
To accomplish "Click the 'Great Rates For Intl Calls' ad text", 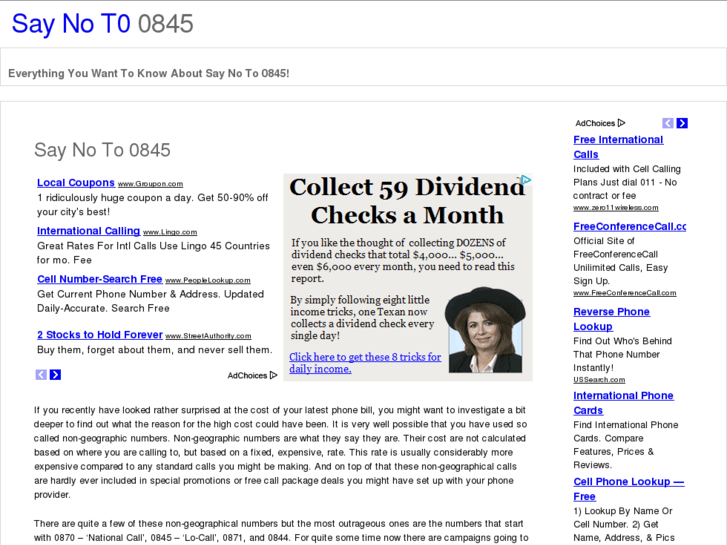I will pos(153,253).
